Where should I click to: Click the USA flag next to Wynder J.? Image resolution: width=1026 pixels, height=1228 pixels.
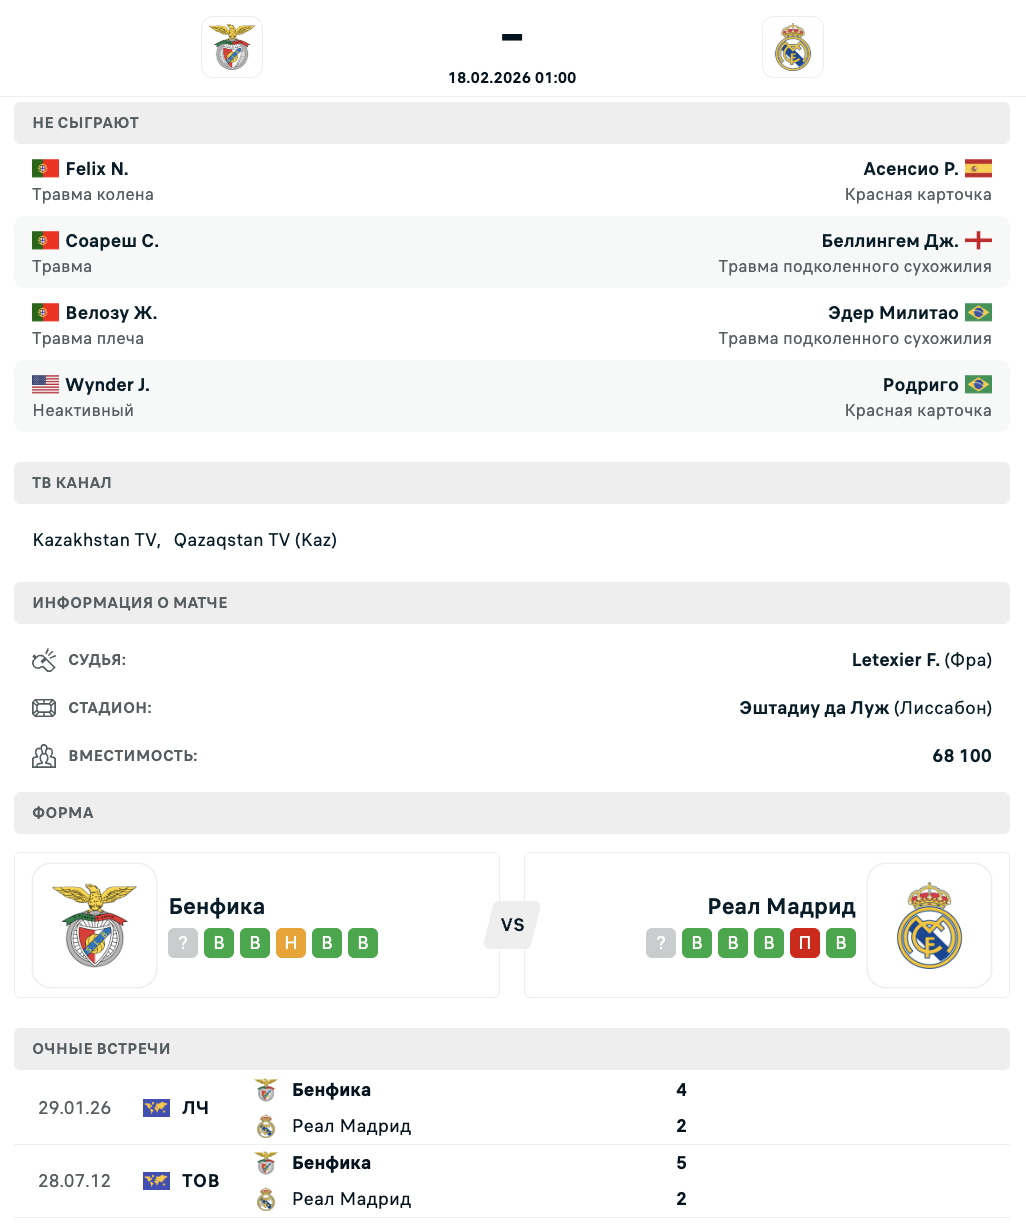[45, 385]
